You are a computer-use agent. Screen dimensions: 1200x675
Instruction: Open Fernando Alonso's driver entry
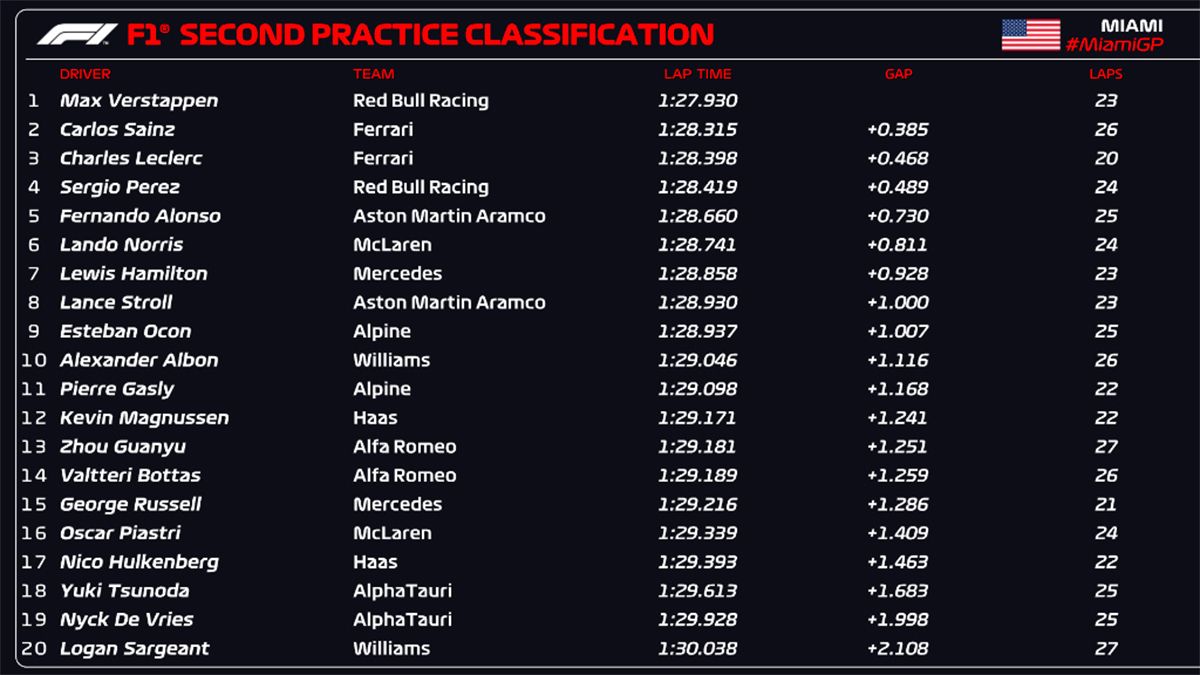coord(140,216)
